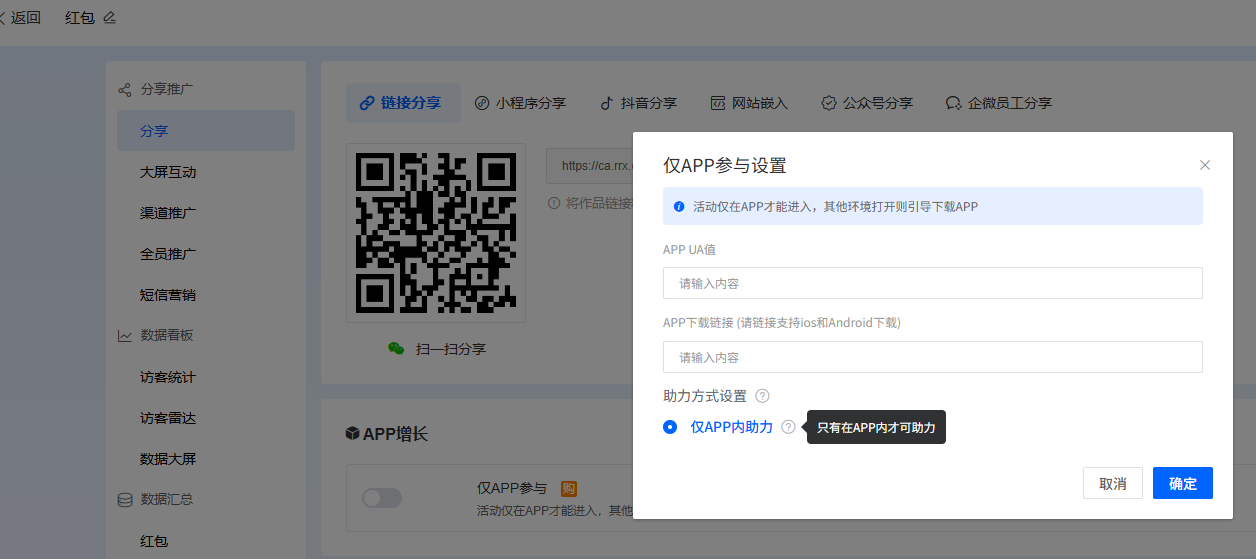1256x559 pixels.
Task: Select the 仅APP内助力 radio button
Action: [670, 427]
